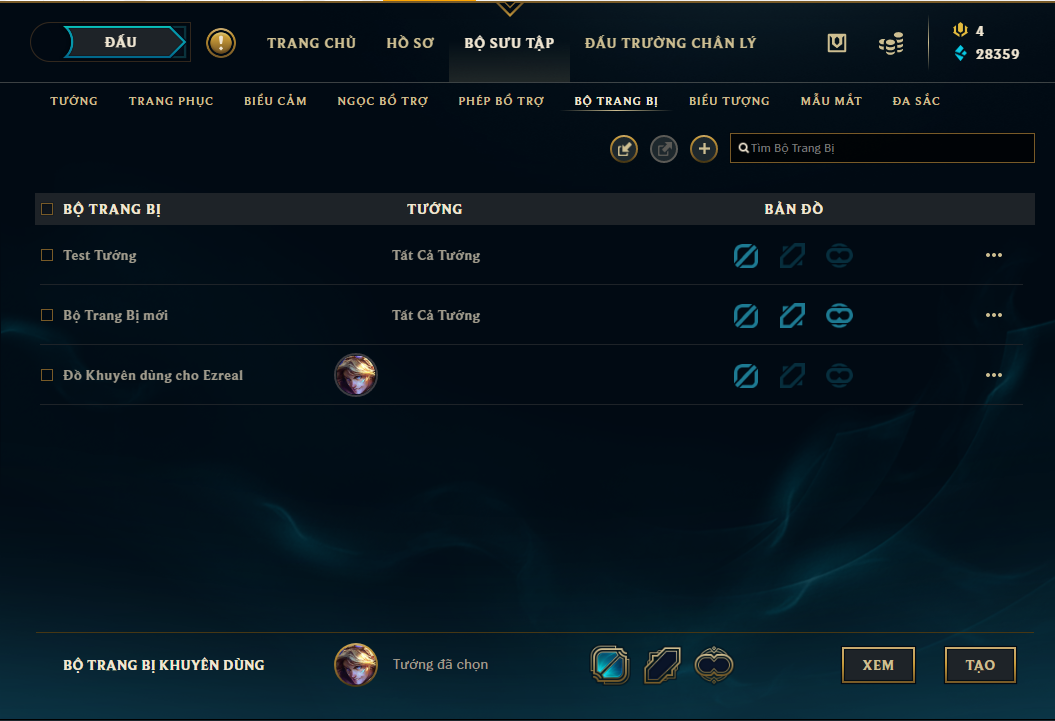
Task: Click the import item set icon
Action: (624, 149)
